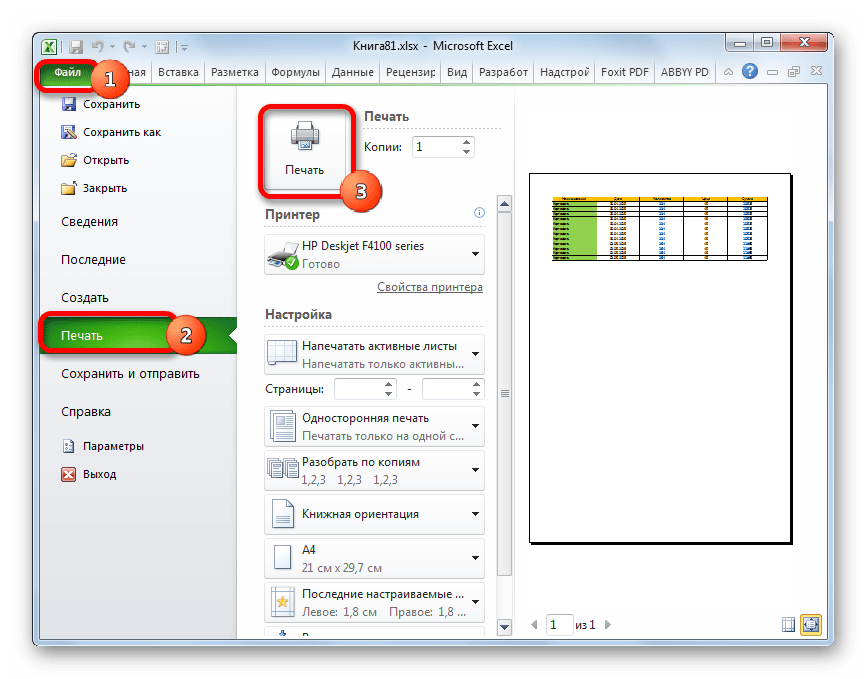Screen dimensions: 867x679
Task: Click the Сохранить floppy disk icon
Action: pyautogui.click(x=69, y=104)
